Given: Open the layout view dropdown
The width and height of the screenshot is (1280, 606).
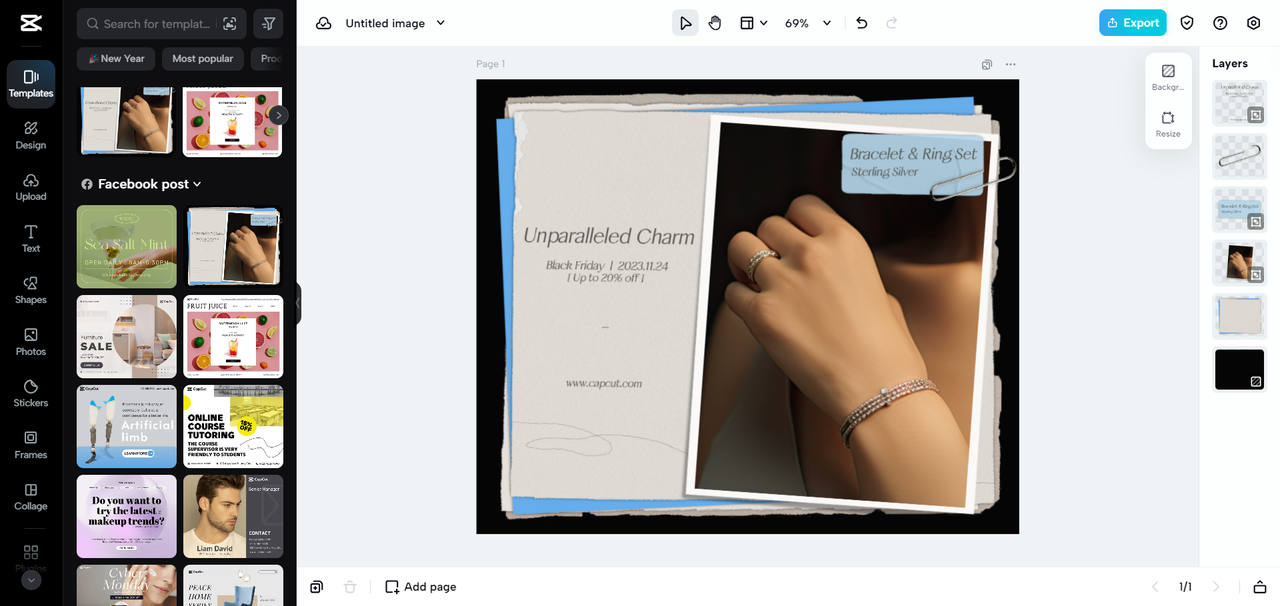Looking at the screenshot, I should click(x=753, y=23).
